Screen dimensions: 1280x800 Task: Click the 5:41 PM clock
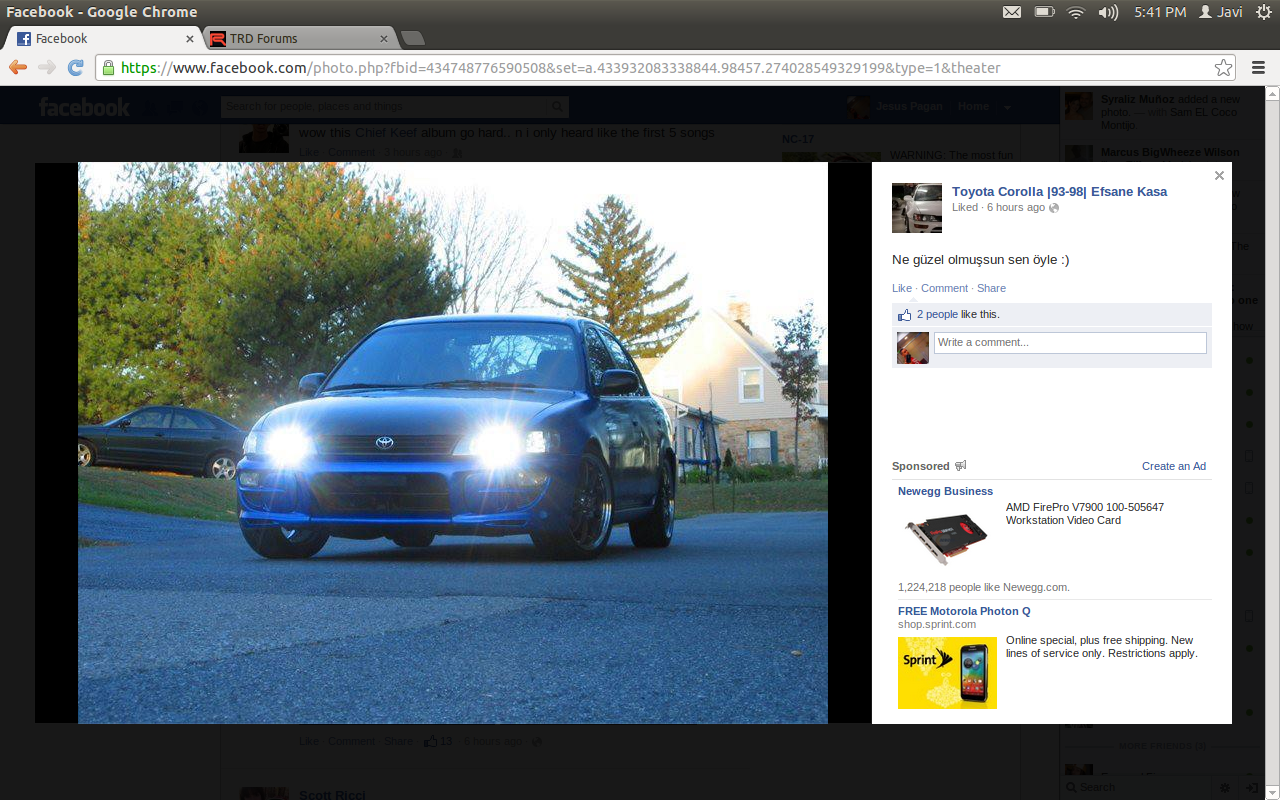point(1160,12)
